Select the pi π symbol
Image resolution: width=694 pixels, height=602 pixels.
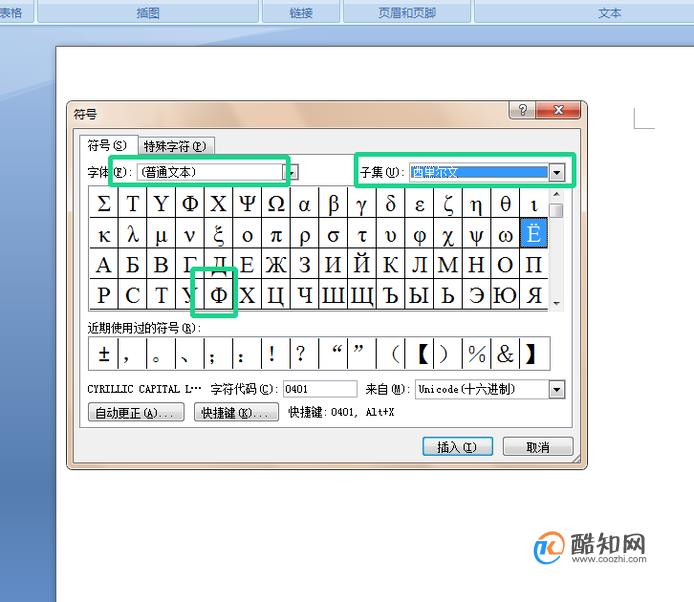click(x=276, y=233)
